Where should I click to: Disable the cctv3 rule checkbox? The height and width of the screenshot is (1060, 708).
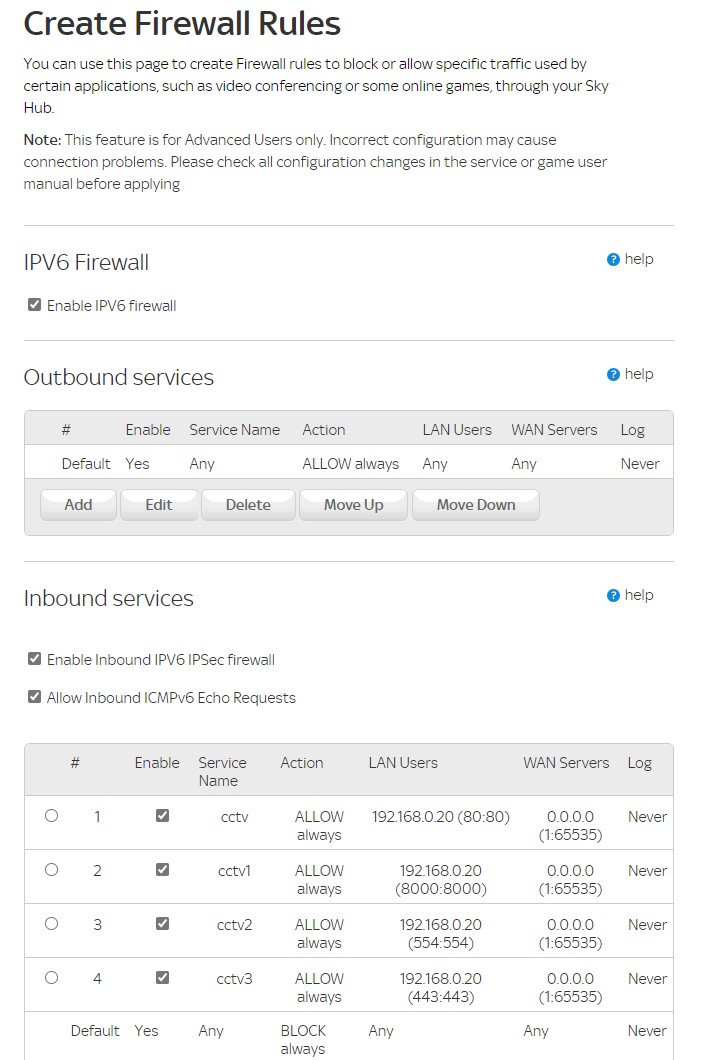[163, 978]
